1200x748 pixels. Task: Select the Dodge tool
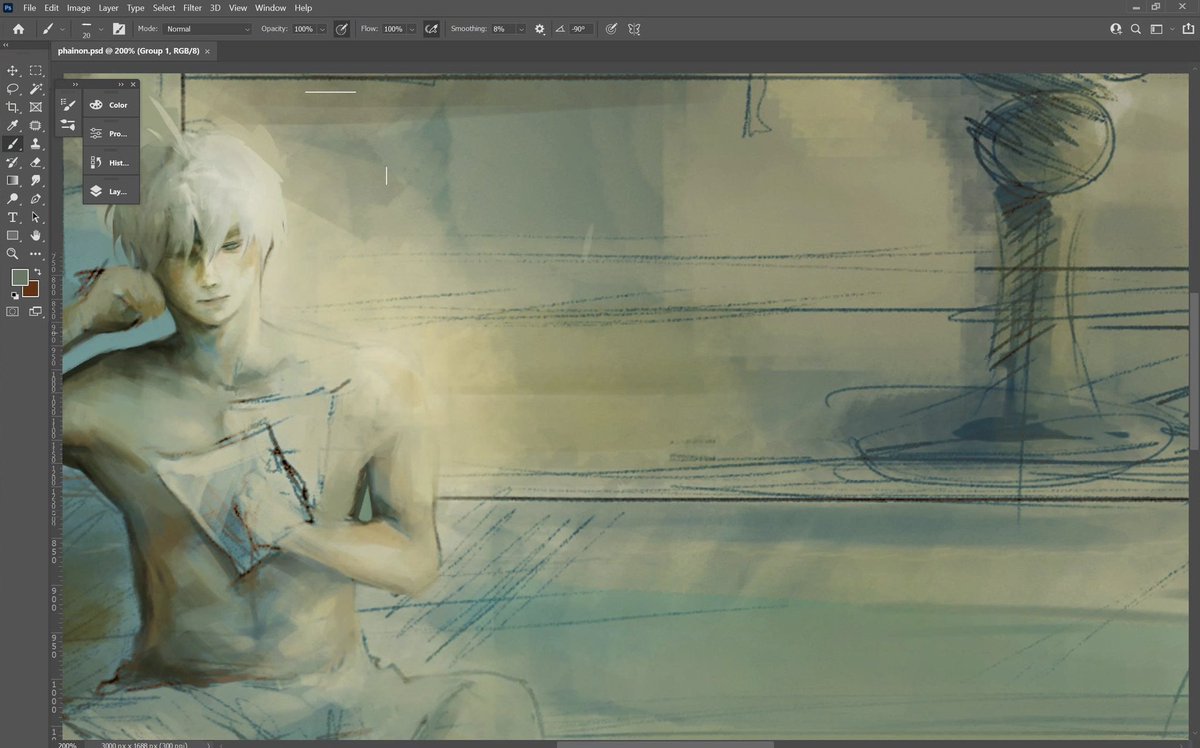[x=13, y=199]
